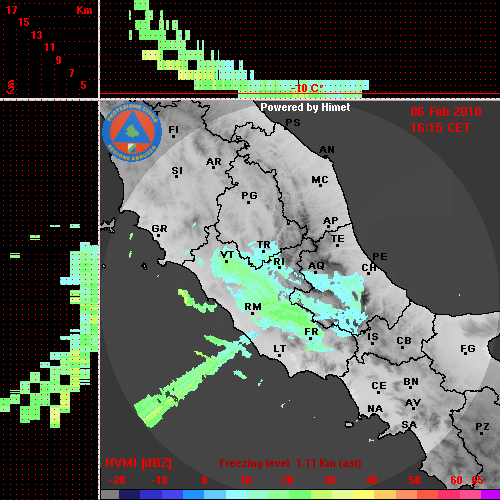Click the -20 value on dBZ scale
500x500 pixels.
coord(117,480)
